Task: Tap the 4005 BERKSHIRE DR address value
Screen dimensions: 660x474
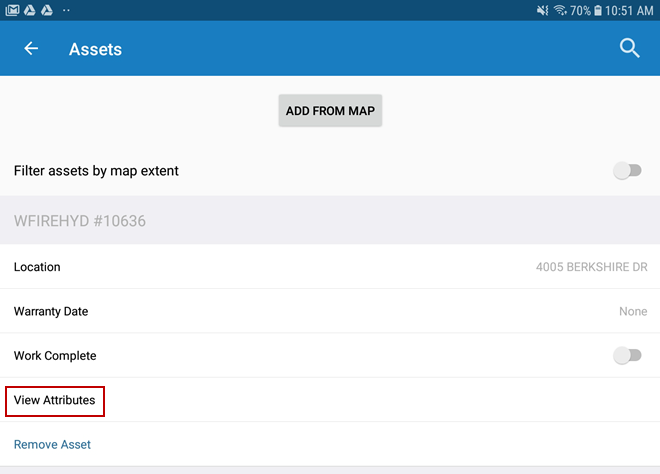Action: [591, 267]
